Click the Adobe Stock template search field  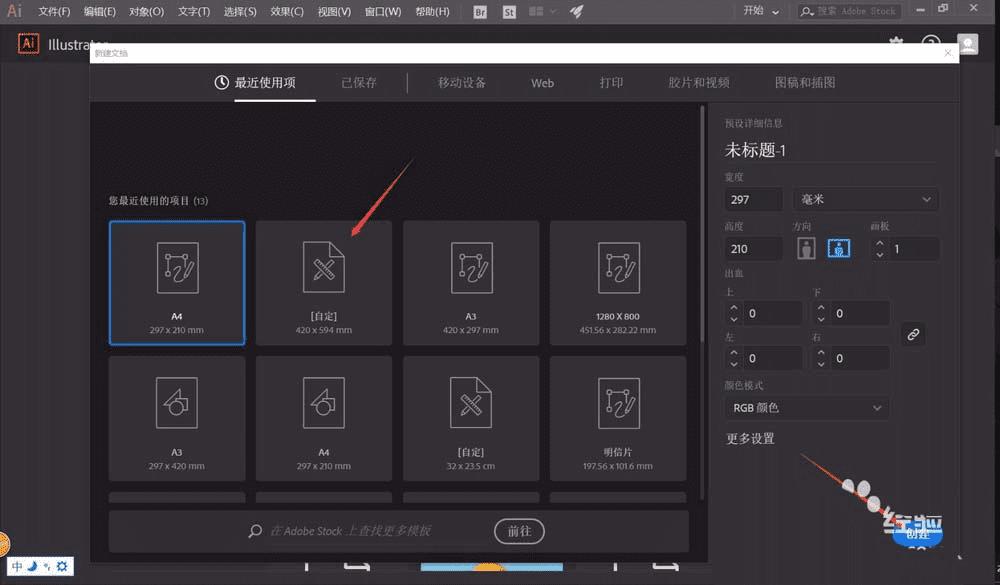click(351, 531)
